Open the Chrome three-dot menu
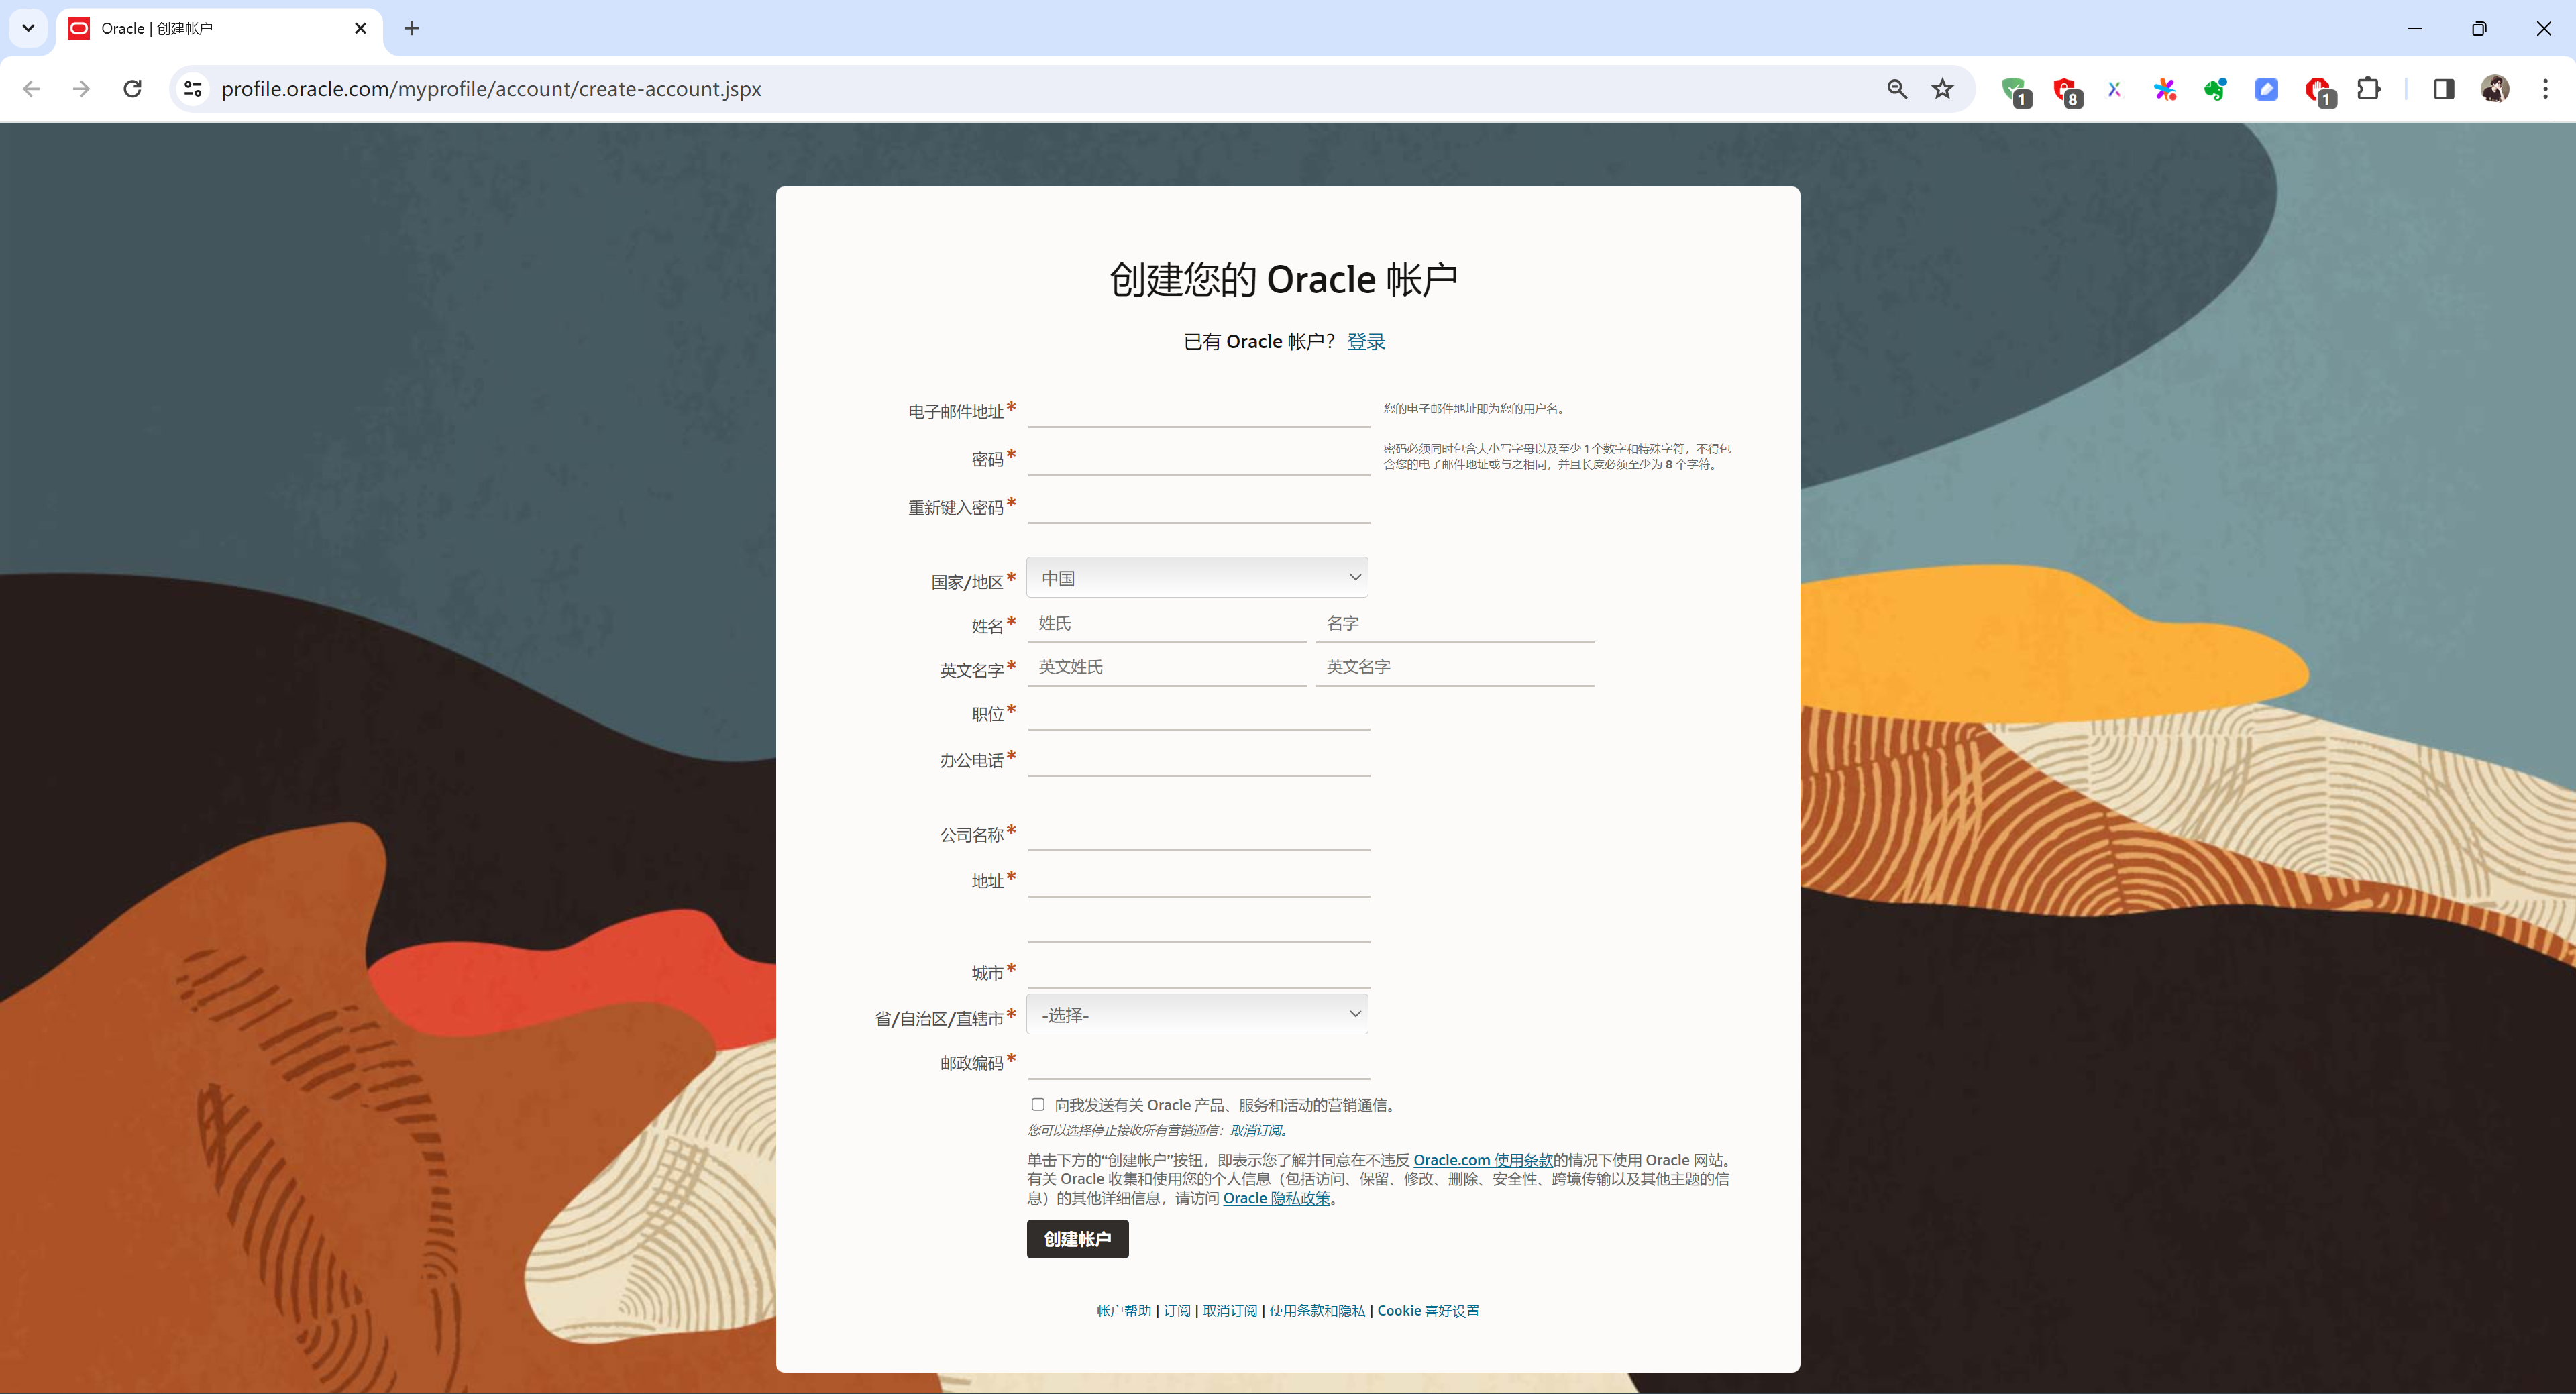Viewport: 2576px width, 1394px height. pyautogui.click(x=2546, y=89)
